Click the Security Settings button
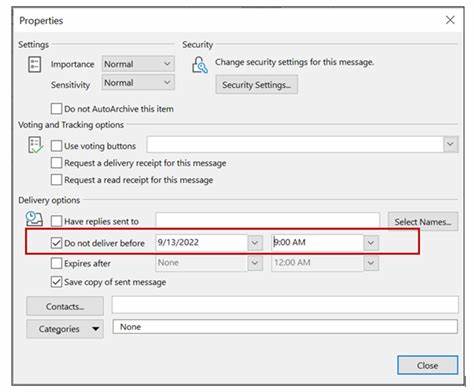This screenshot has width=474, height=392. tap(256, 85)
